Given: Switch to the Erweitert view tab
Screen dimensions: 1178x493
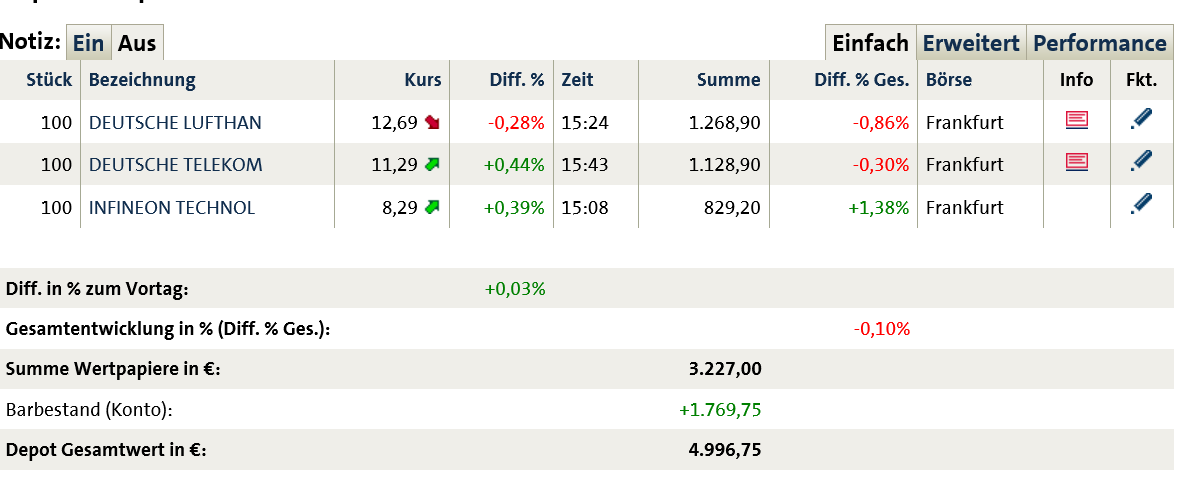Looking at the screenshot, I should tap(971, 44).
